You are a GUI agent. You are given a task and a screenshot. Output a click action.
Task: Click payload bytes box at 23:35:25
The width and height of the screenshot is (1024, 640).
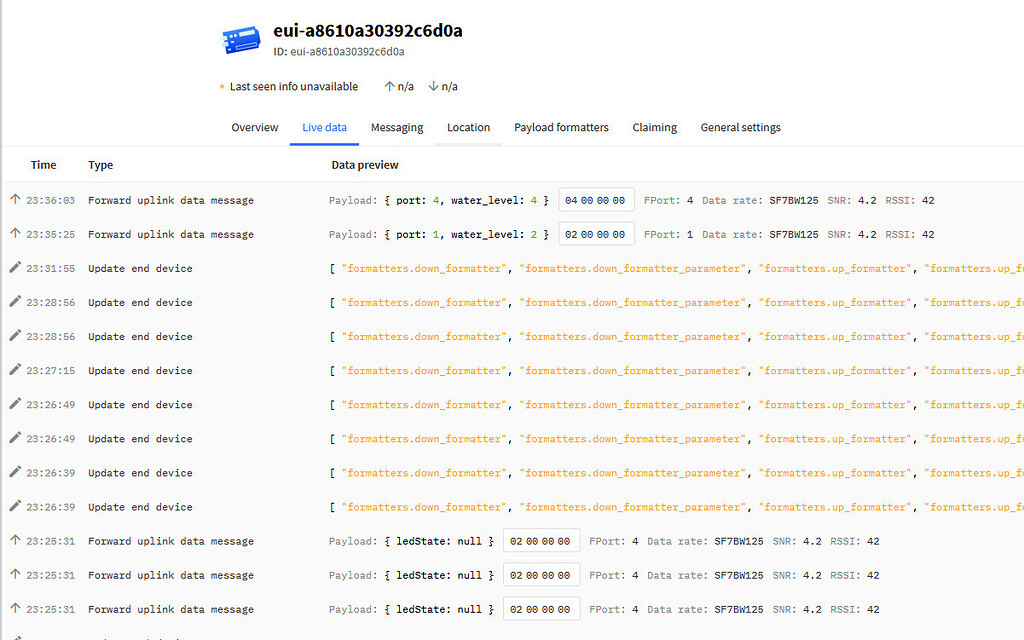coord(596,234)
